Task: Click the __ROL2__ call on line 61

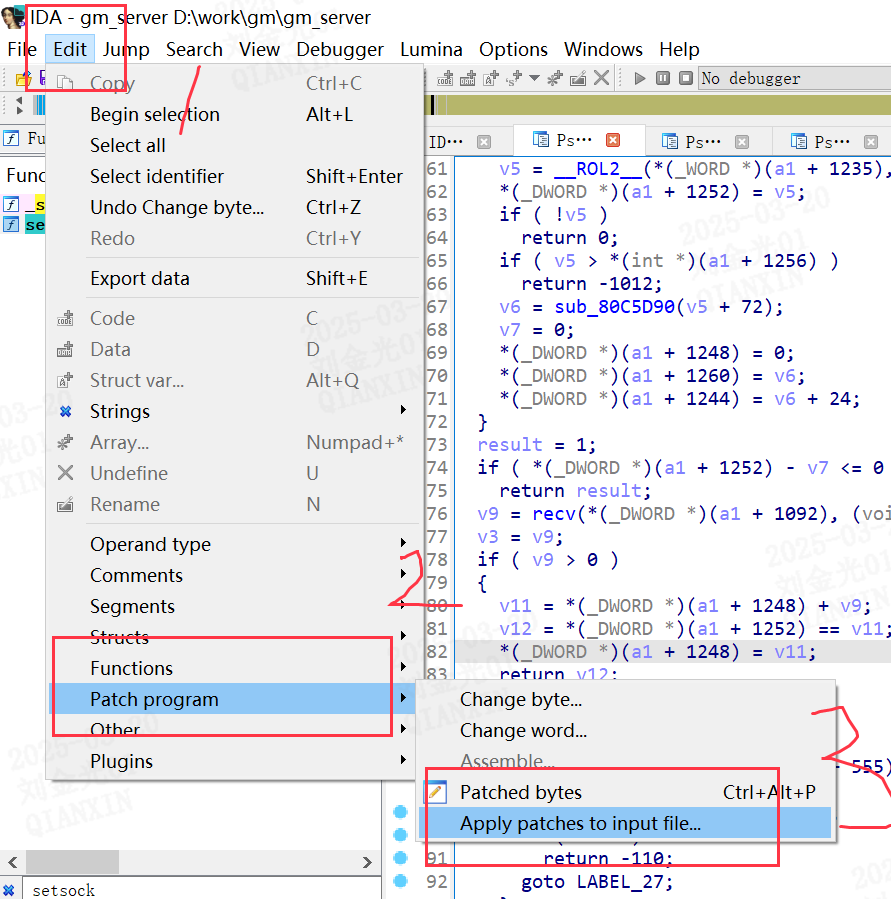Action: point(598,169)
